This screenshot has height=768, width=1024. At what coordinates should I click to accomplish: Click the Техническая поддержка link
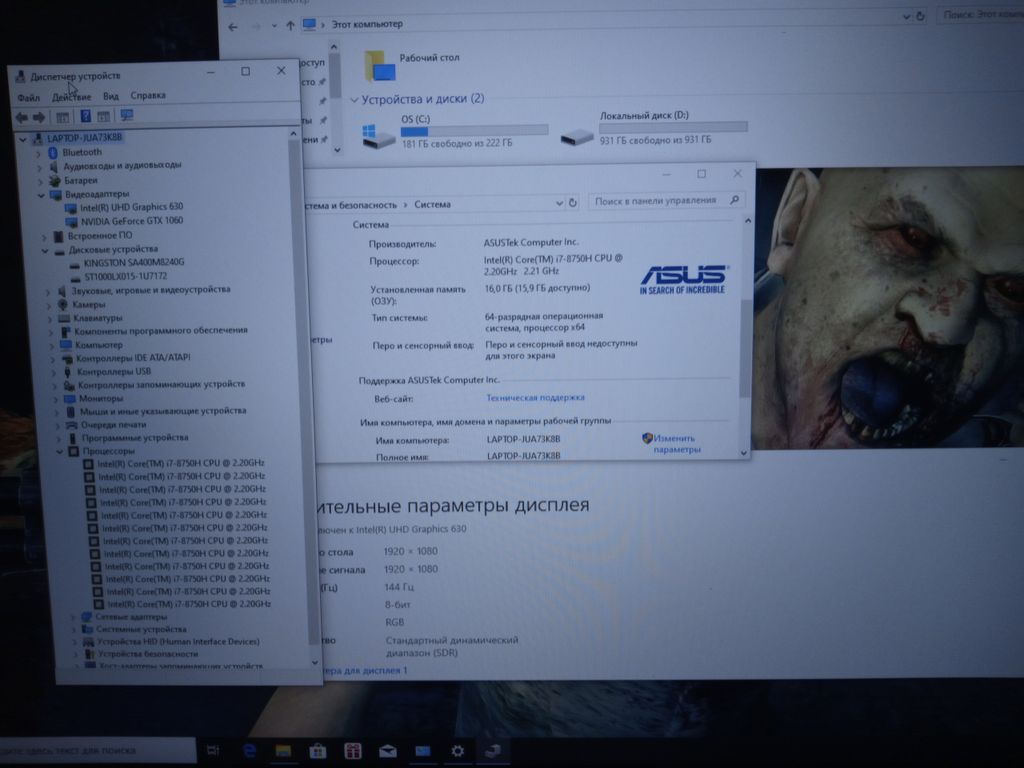[535, 397]
